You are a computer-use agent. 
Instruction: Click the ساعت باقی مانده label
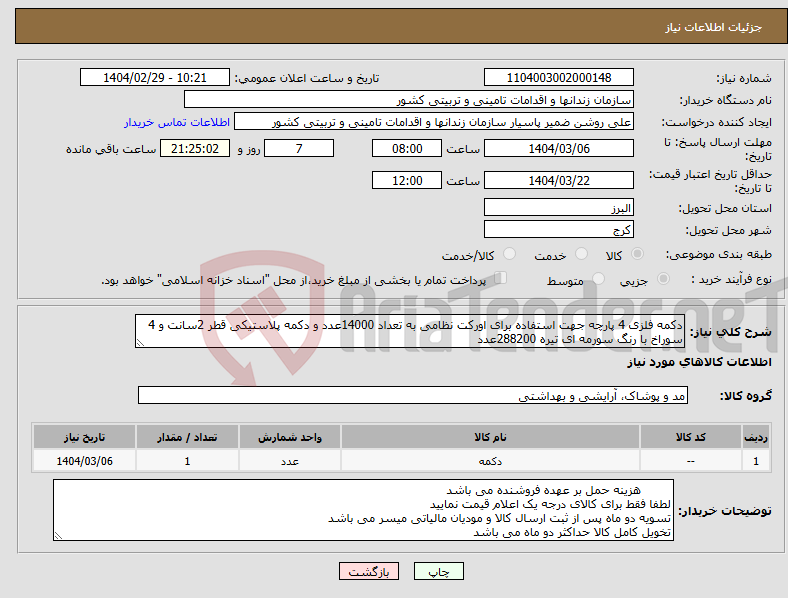[111, 149]
